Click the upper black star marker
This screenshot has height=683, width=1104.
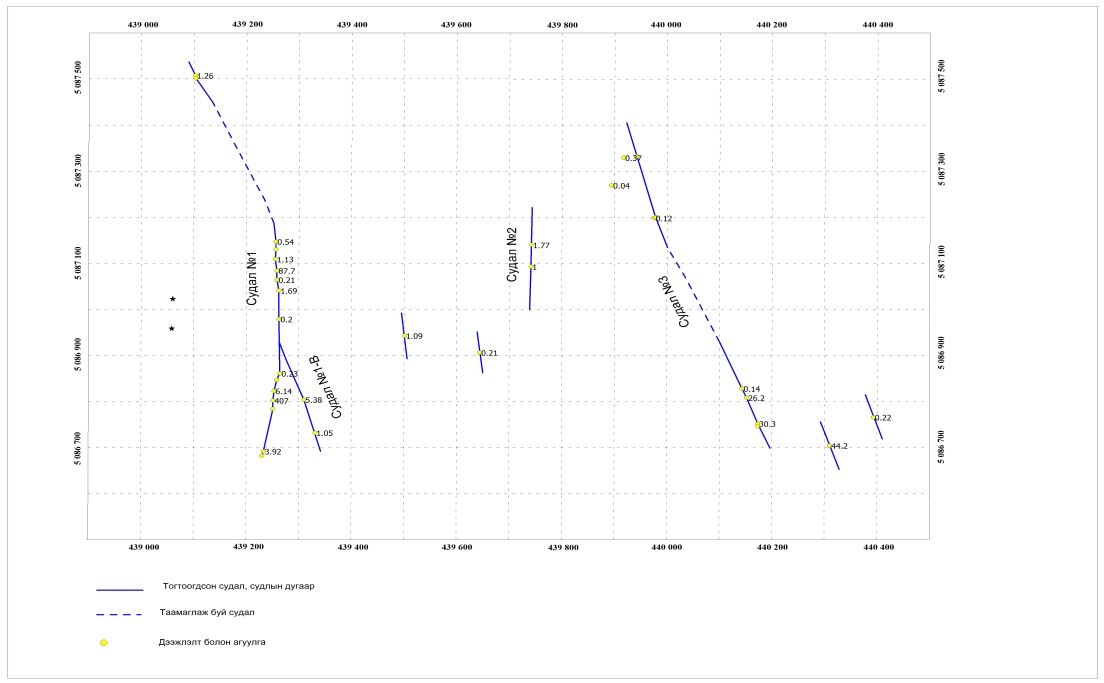pos(172,299)
